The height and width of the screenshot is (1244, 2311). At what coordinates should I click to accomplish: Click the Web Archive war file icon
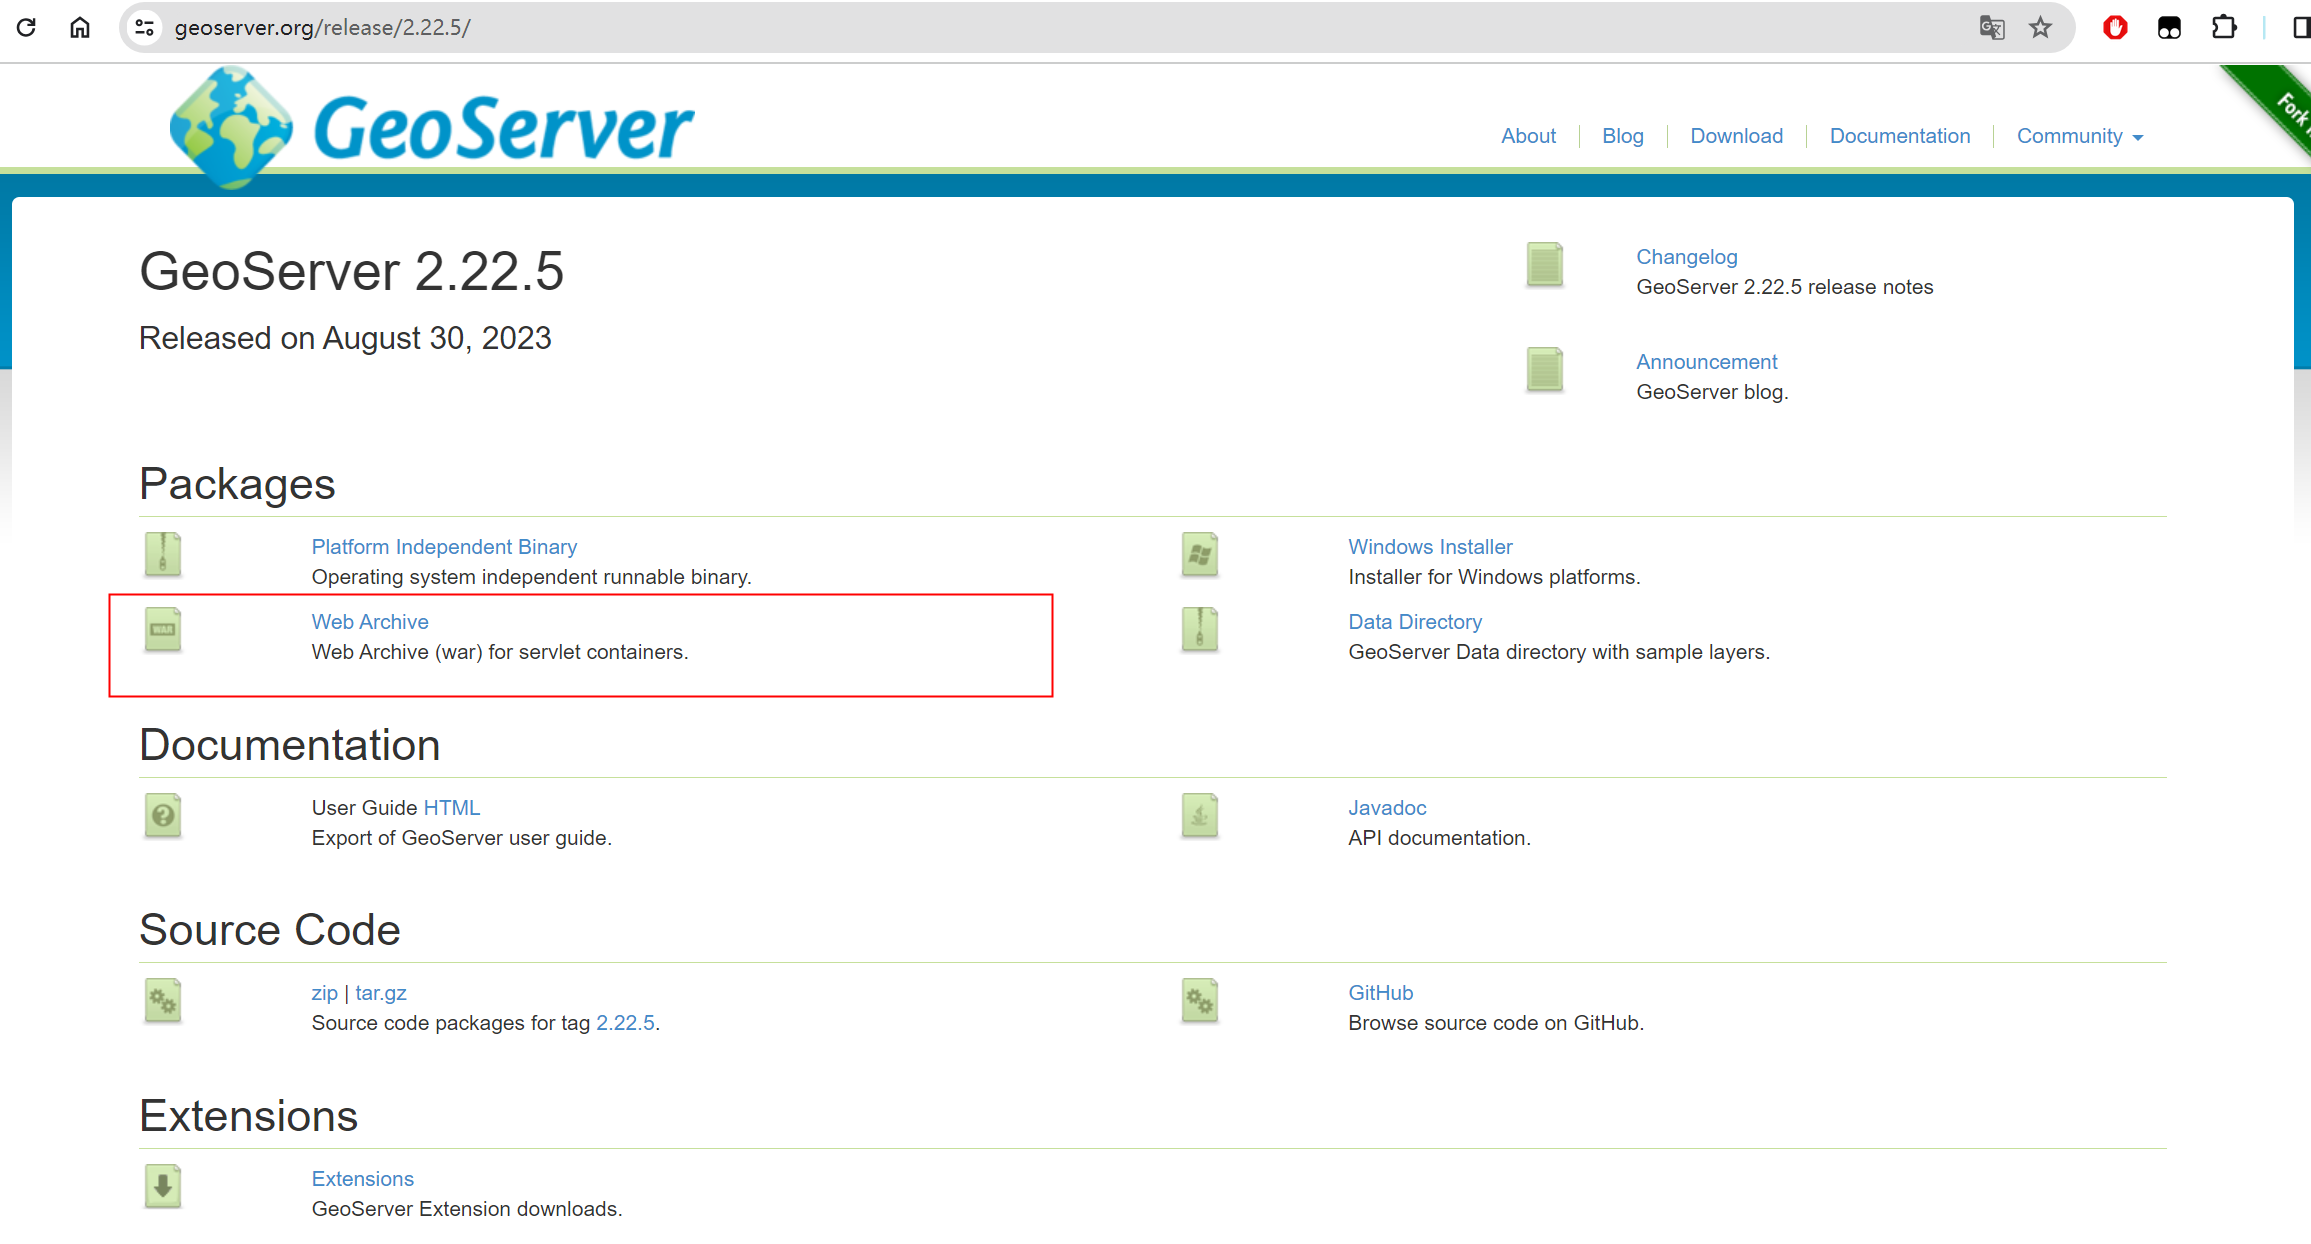point(163,629)
